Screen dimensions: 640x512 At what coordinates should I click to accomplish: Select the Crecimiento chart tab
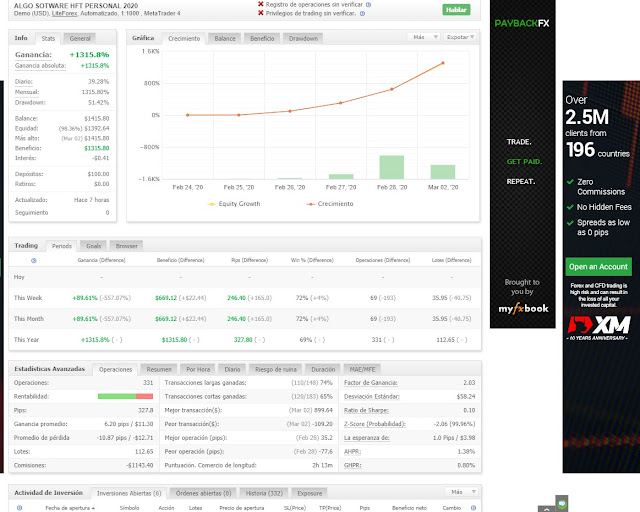pos(184,38)
